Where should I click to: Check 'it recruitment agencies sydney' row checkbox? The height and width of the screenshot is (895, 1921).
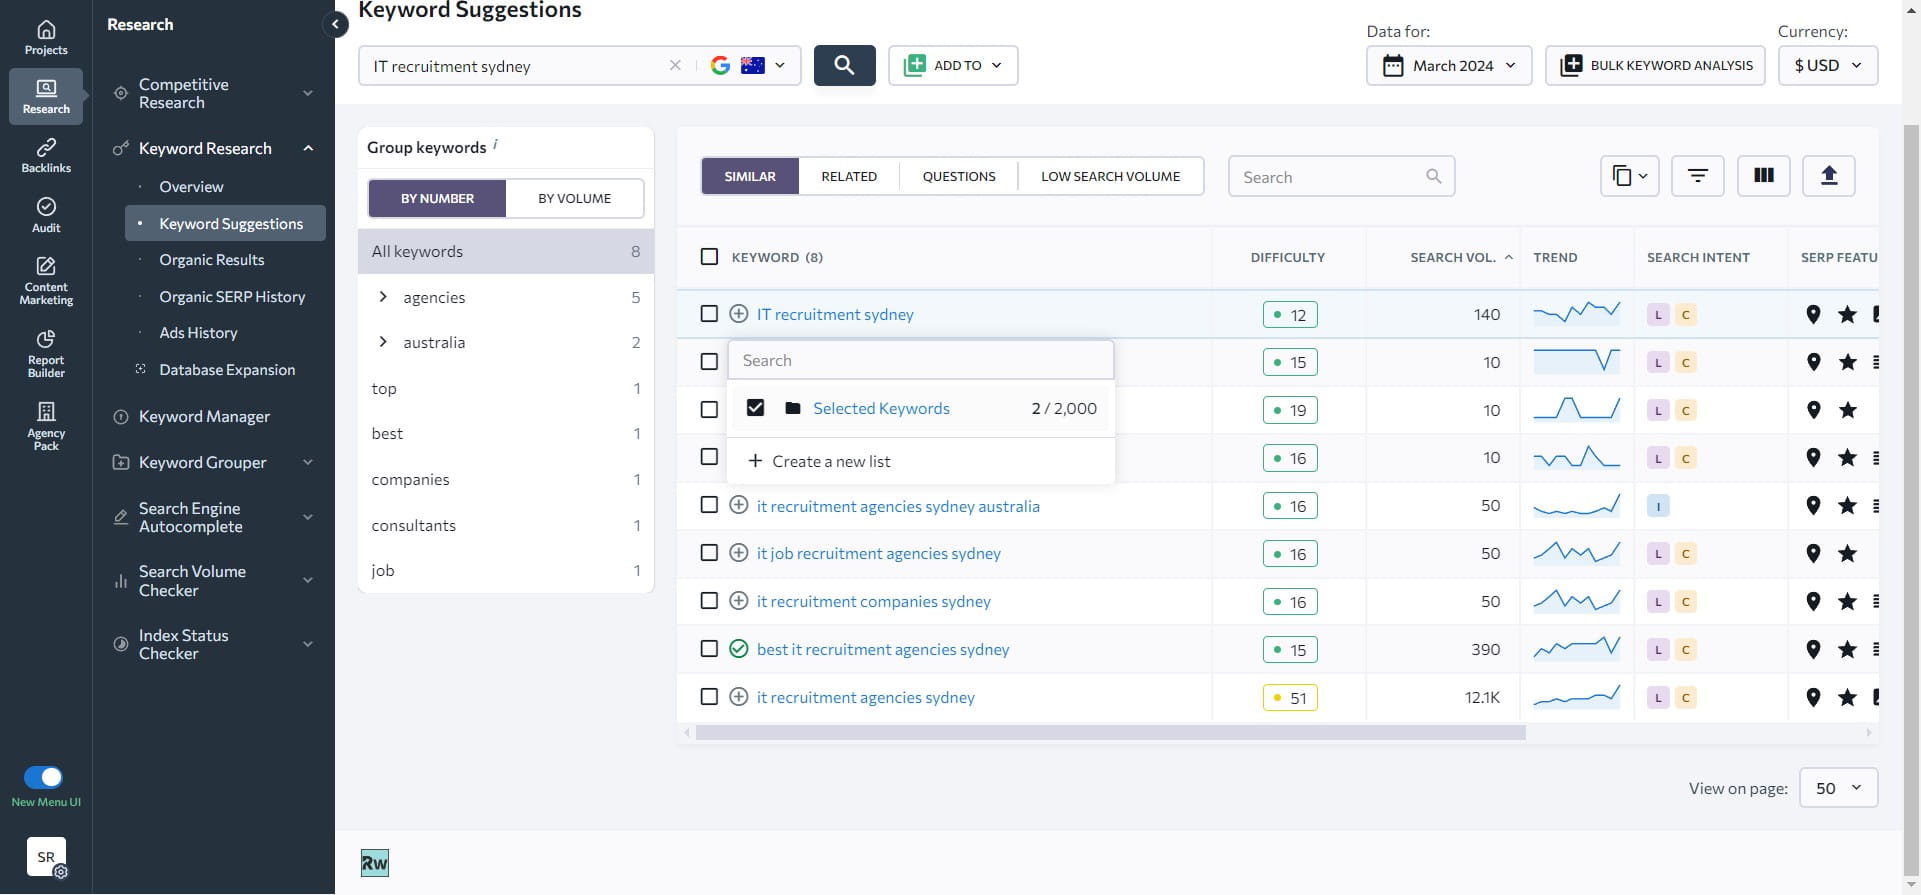tap(709, 697)
